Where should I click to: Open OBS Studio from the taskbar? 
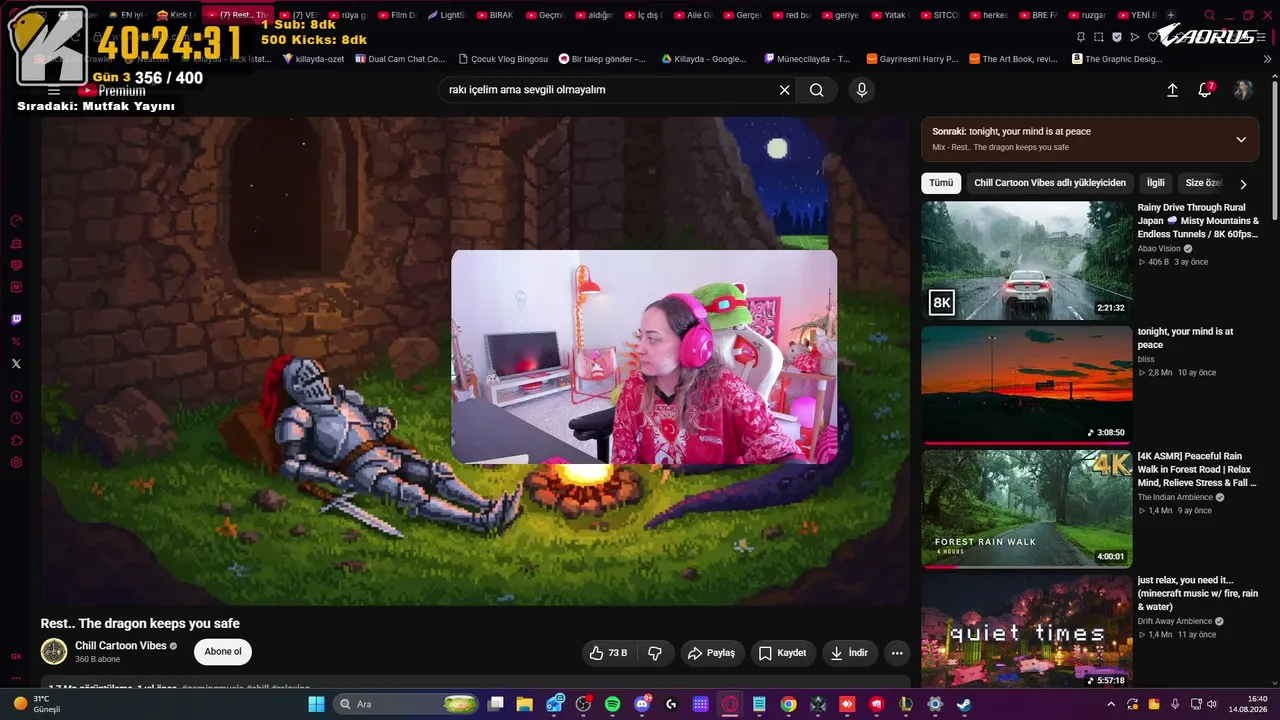583,704
